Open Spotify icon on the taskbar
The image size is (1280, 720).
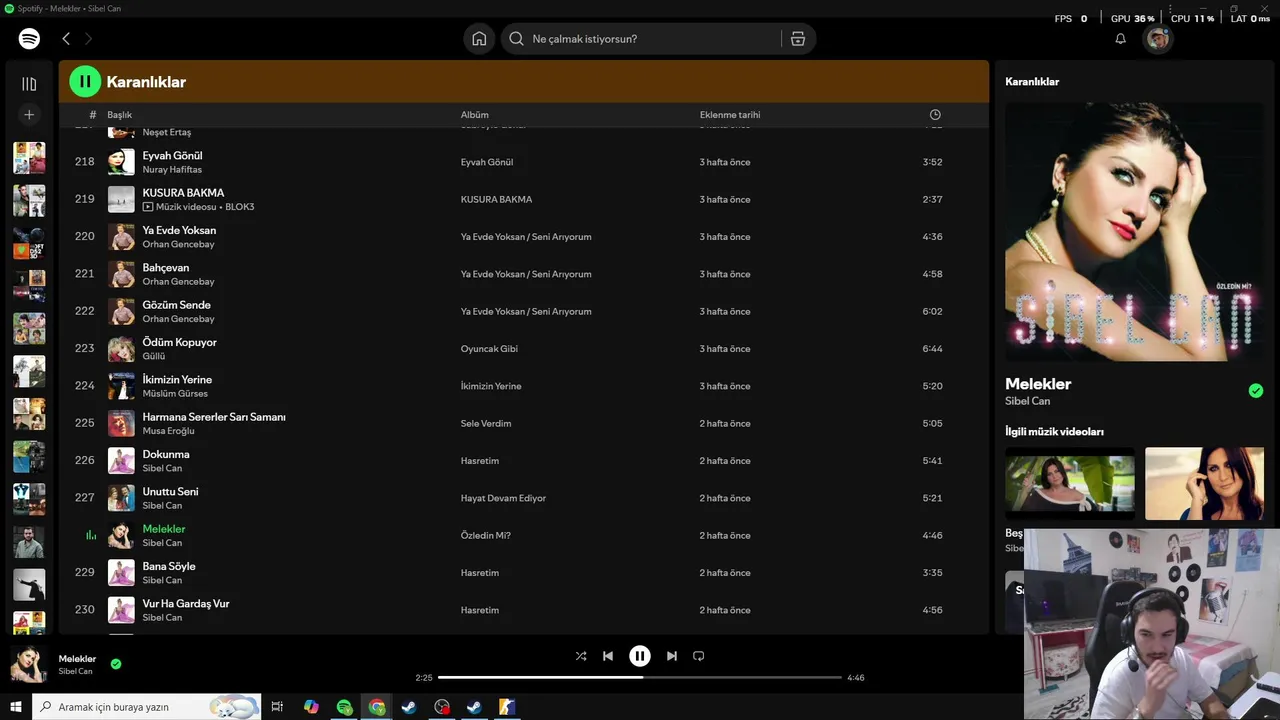(x=344, y=707)
